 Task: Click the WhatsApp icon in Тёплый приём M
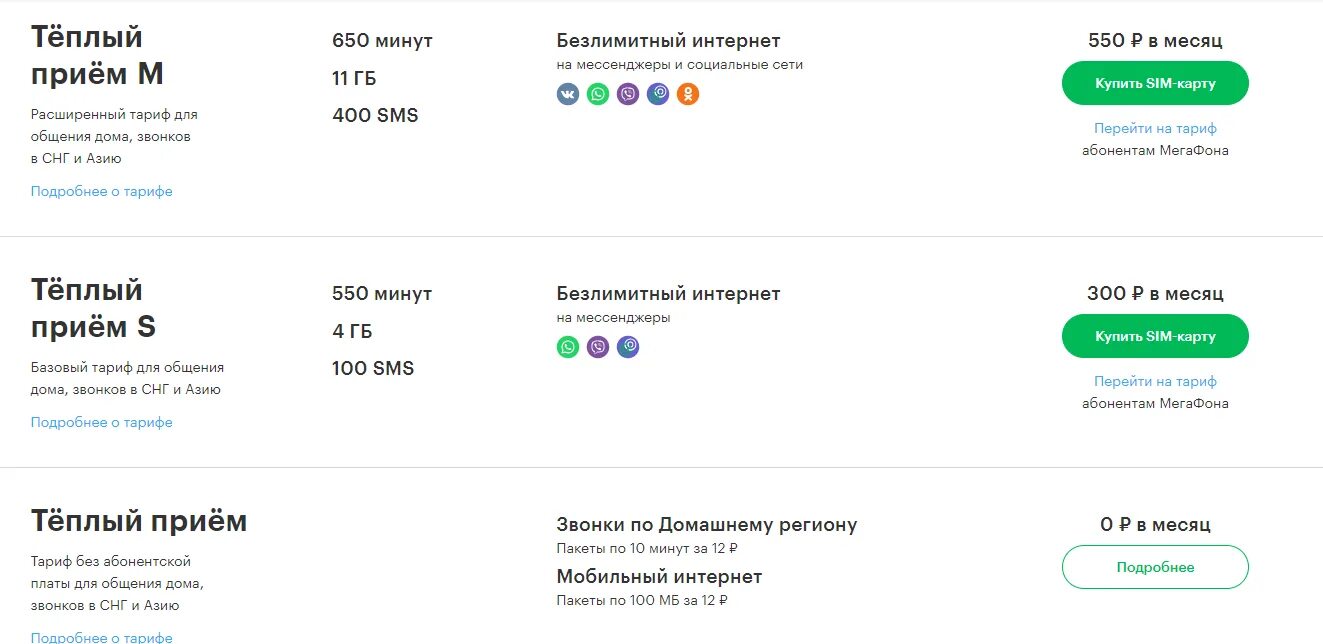(x=598, y=94)
